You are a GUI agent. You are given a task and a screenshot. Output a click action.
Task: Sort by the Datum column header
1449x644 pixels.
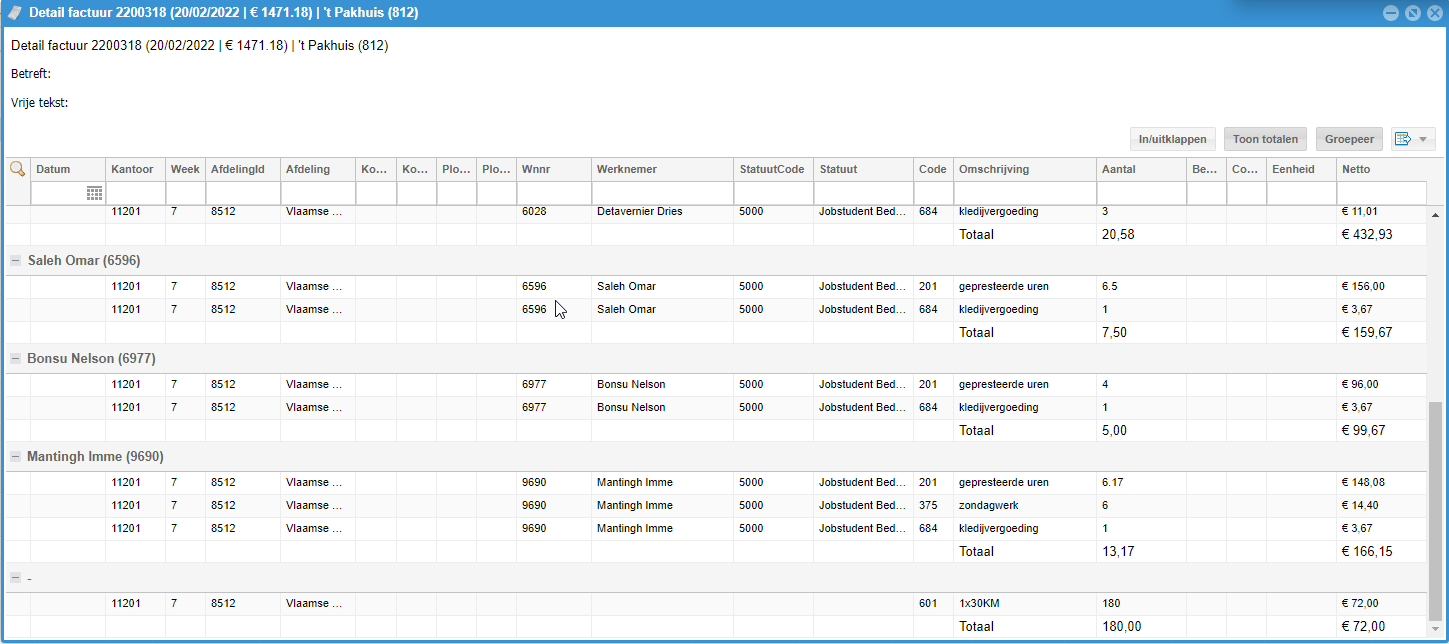pos(68,169)
